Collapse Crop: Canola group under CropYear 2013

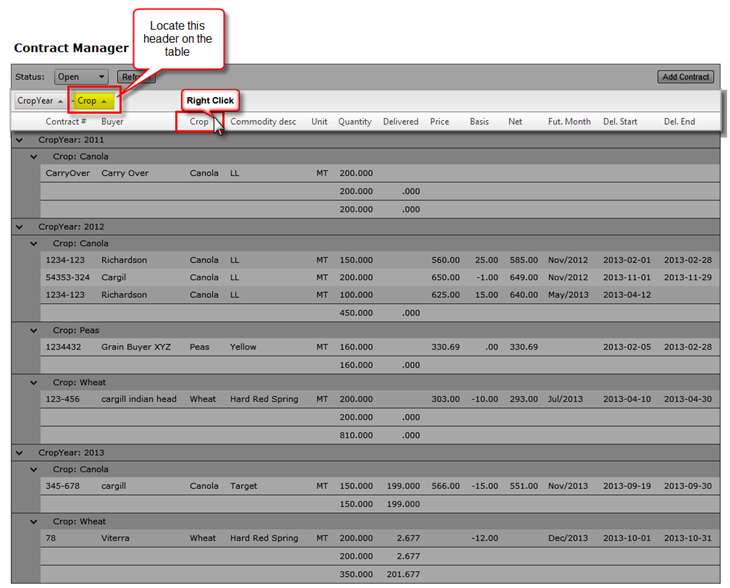34,469
